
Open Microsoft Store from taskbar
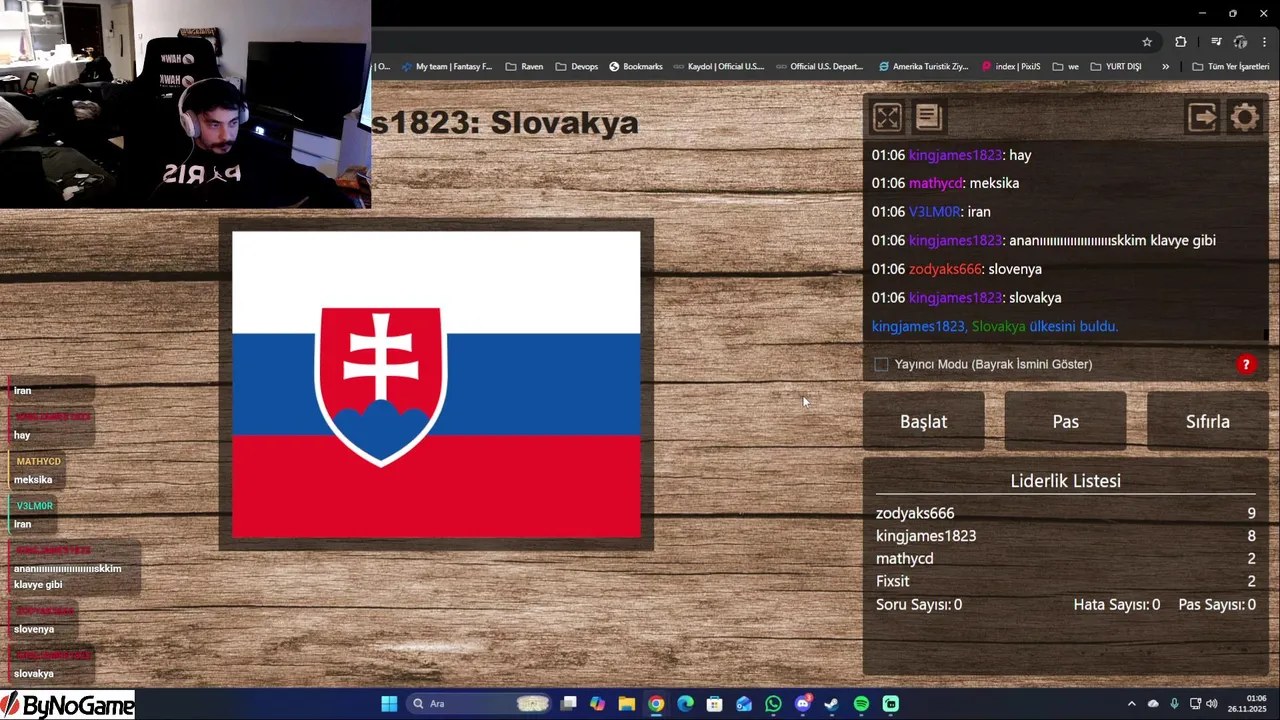tap(714, 704)
